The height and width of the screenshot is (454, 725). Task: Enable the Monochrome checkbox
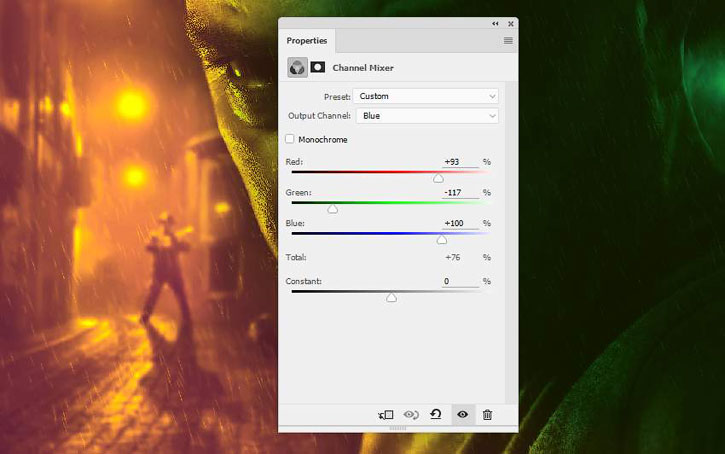[x=290, y=139]
